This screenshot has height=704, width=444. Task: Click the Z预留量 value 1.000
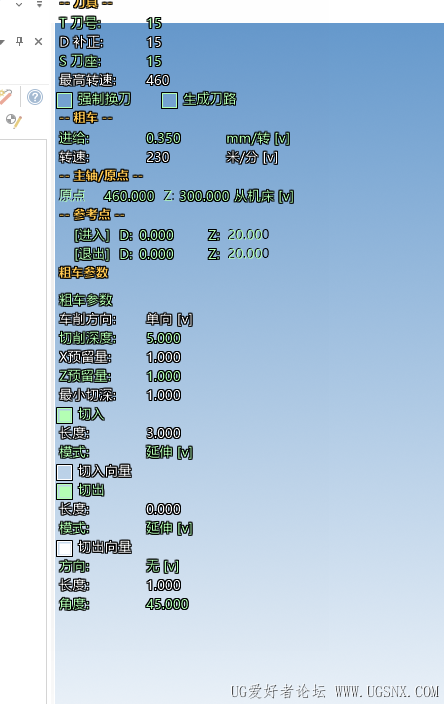(163, 376)
